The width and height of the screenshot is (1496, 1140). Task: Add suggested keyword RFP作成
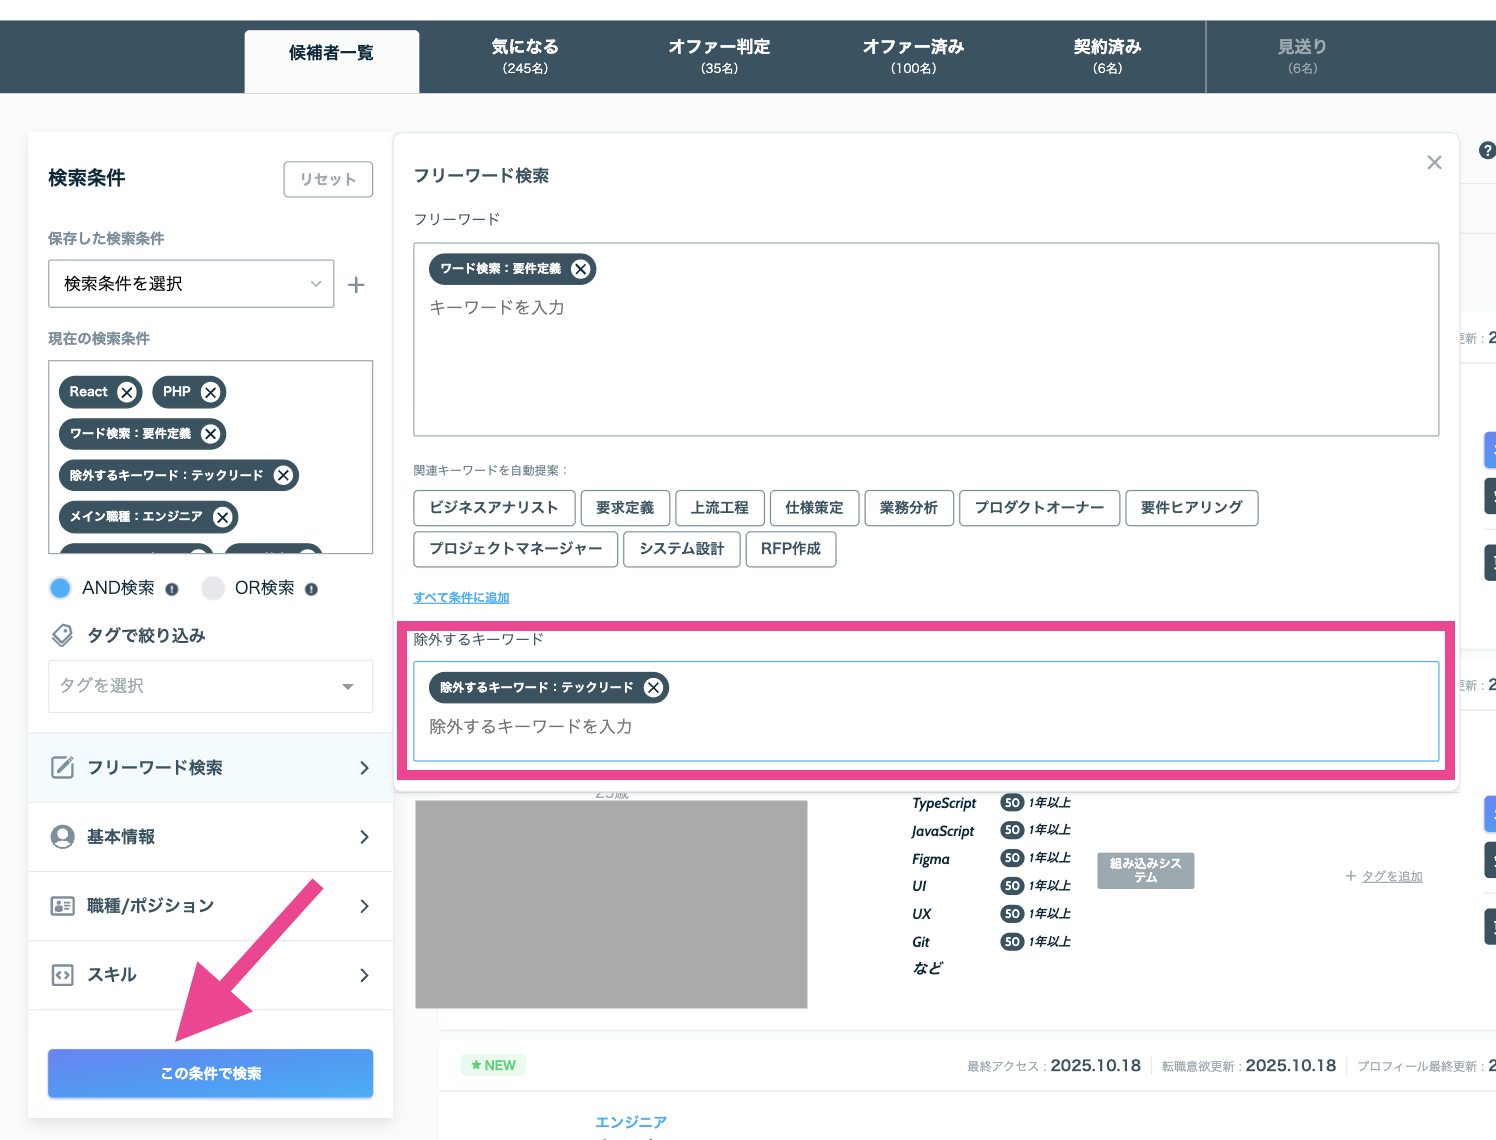tap(791, 549)
